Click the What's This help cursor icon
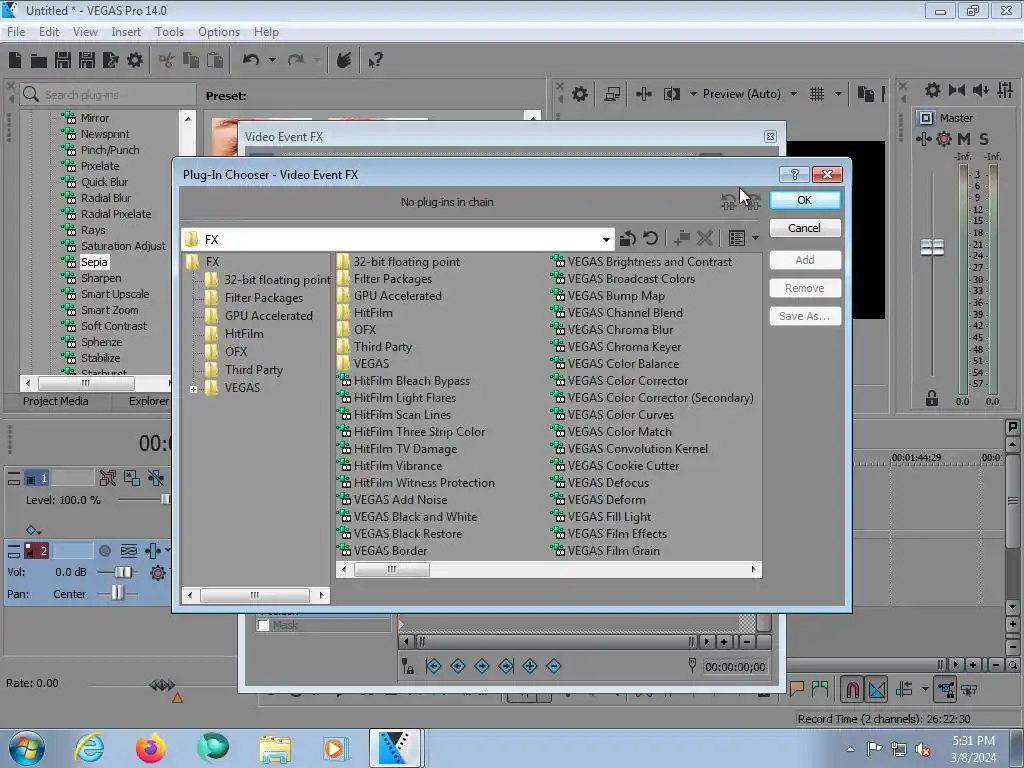This screenshot has width=1024, height=768. point(375,60)
